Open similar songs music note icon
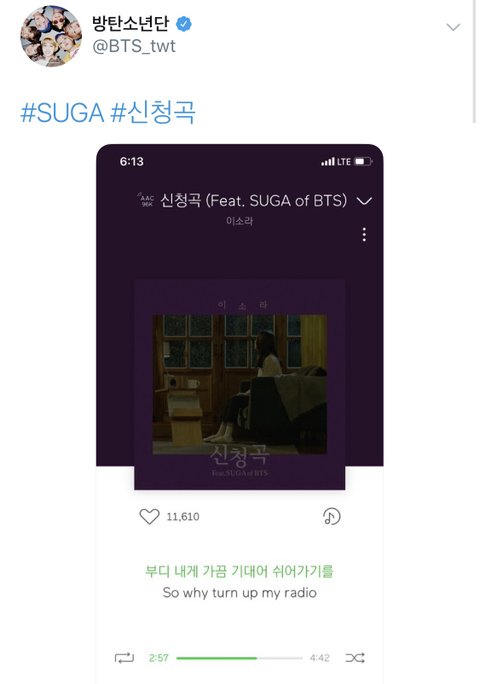 click(331, 516)
